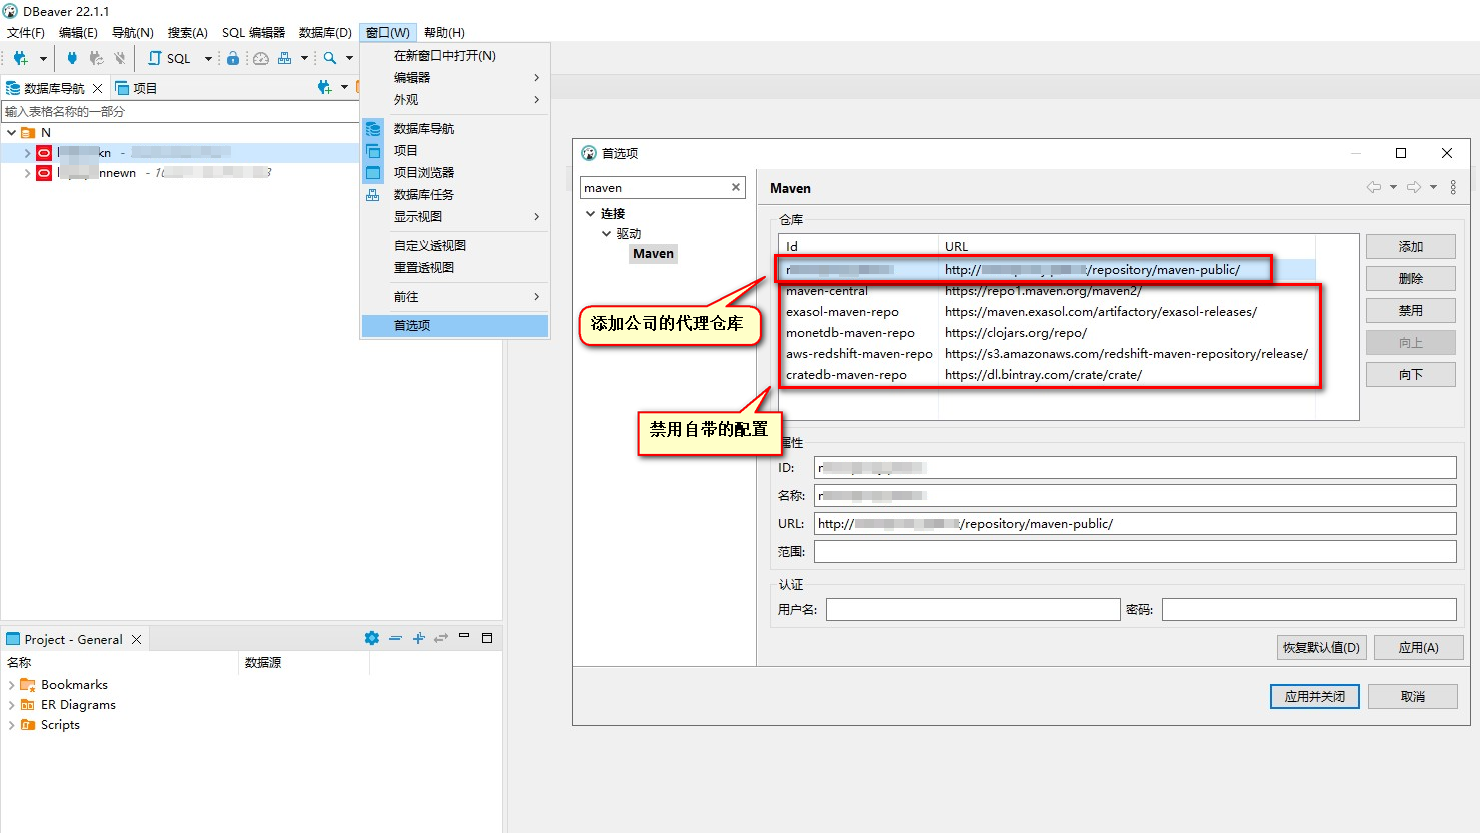
Task: Choose 数据库导航 in the window menu
Action: coord(455,128)
